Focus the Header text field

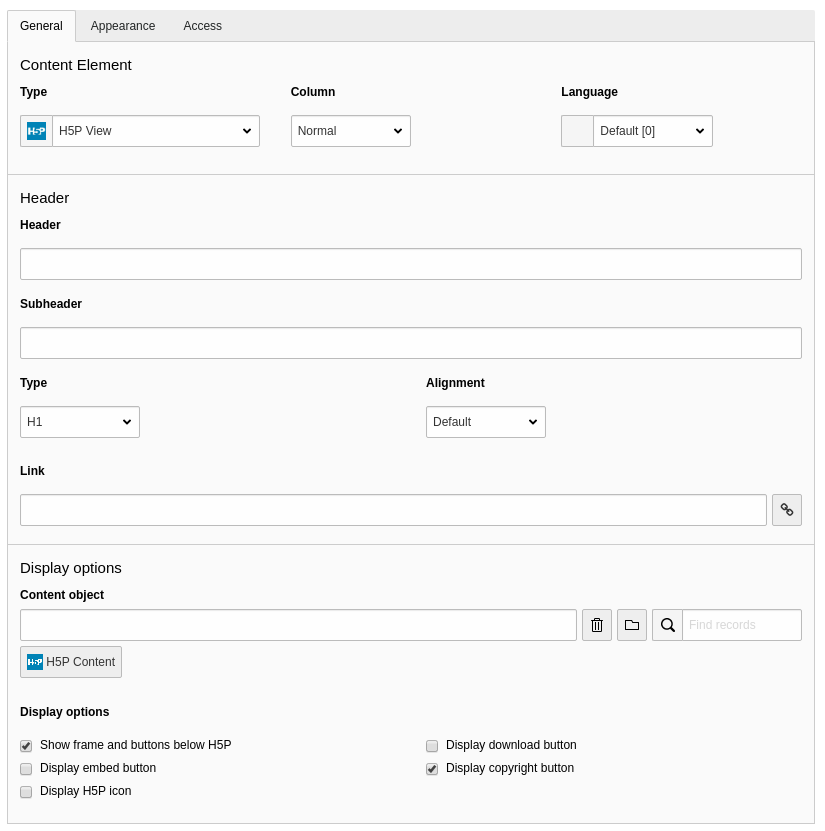point(411,264)
